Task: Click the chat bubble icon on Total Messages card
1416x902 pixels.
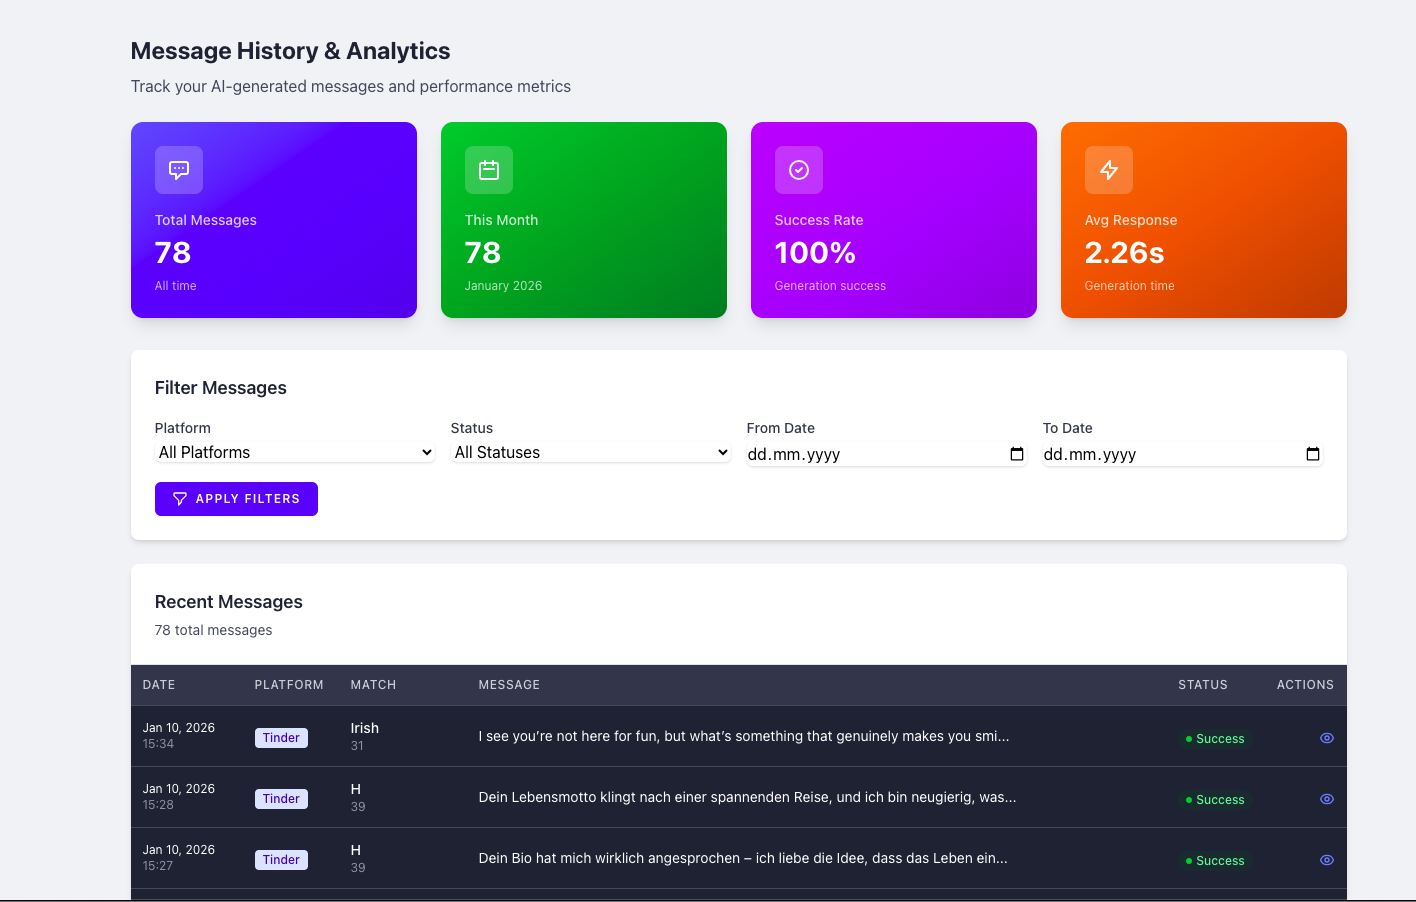Action: click(178, 170)
